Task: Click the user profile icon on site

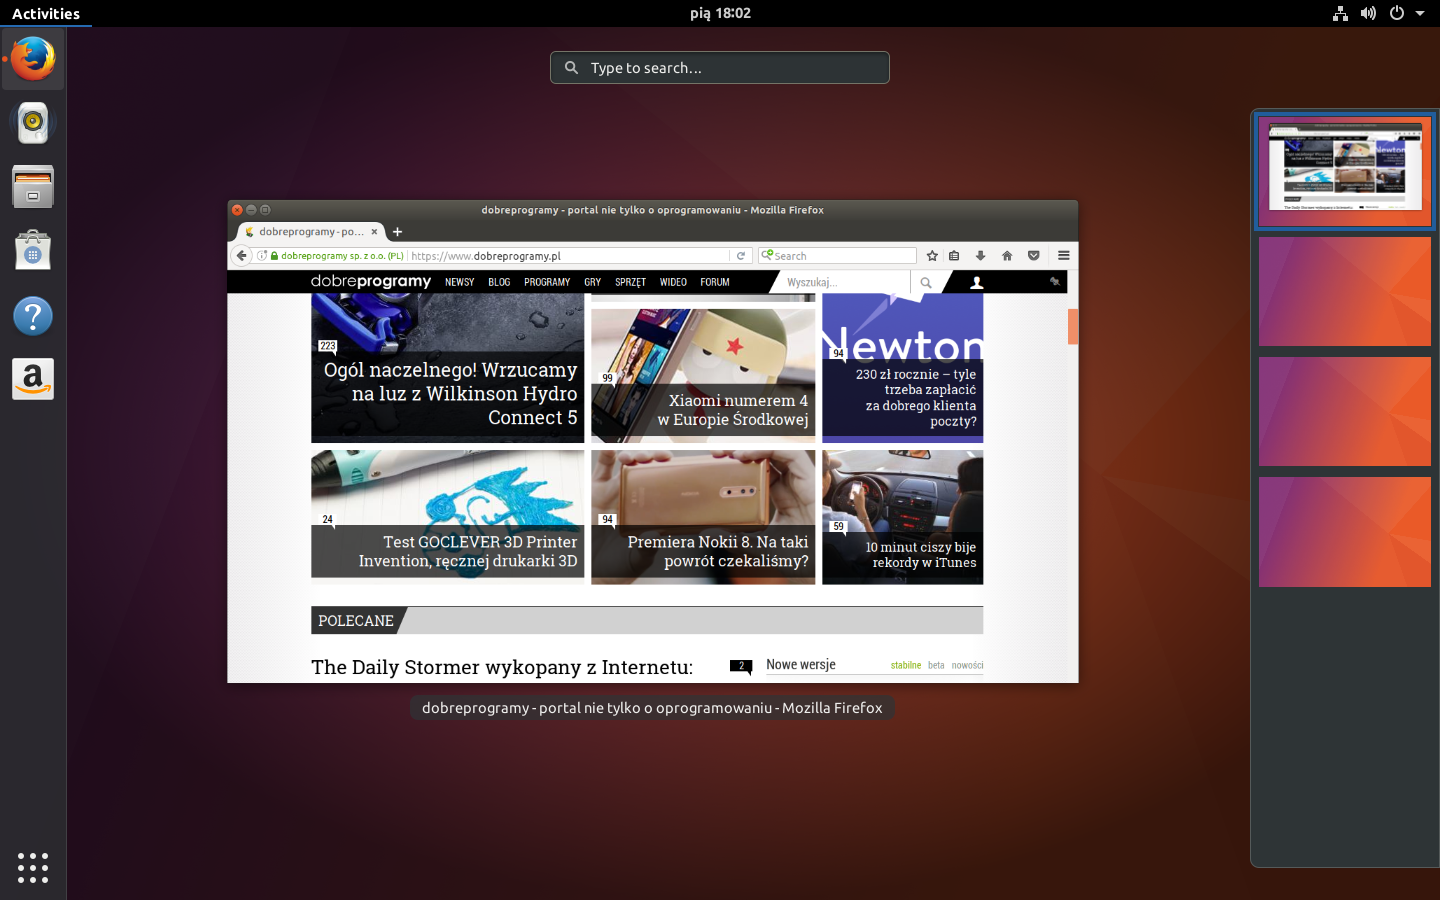Action: click(x=977, y=283)
